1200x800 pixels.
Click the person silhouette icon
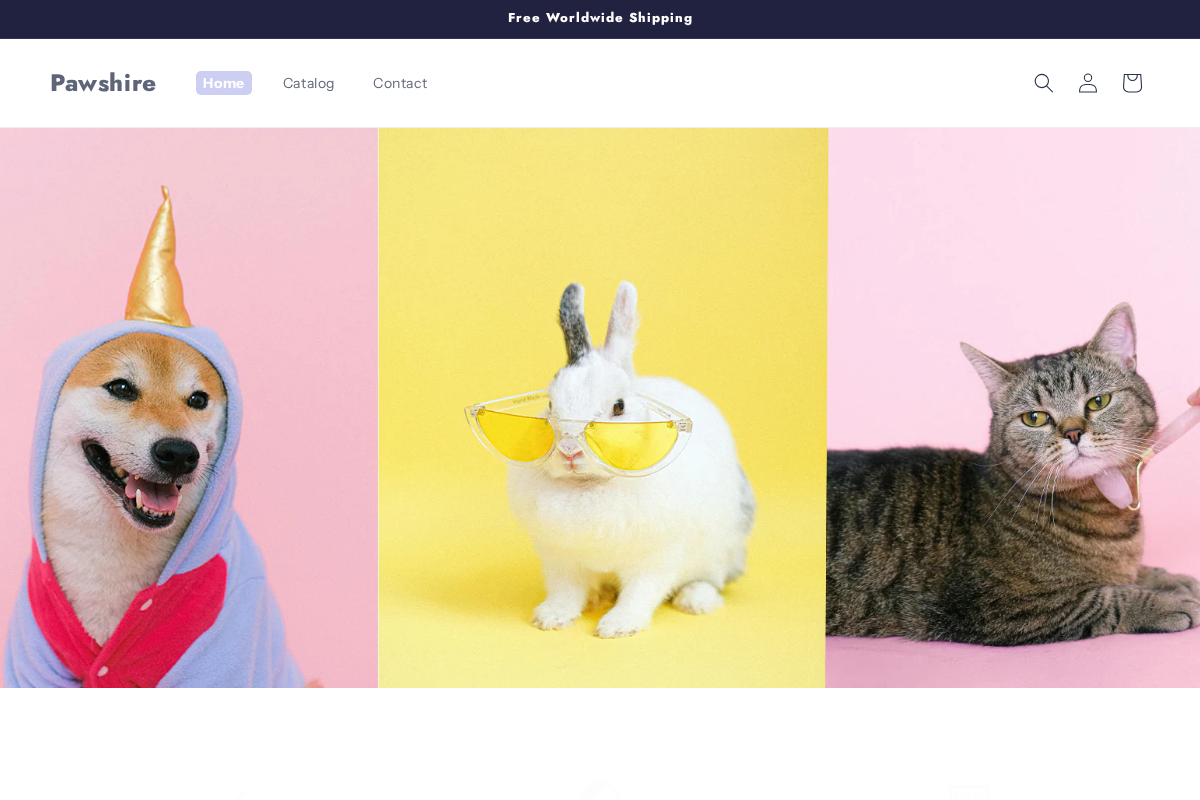(x=1087, y=83)
